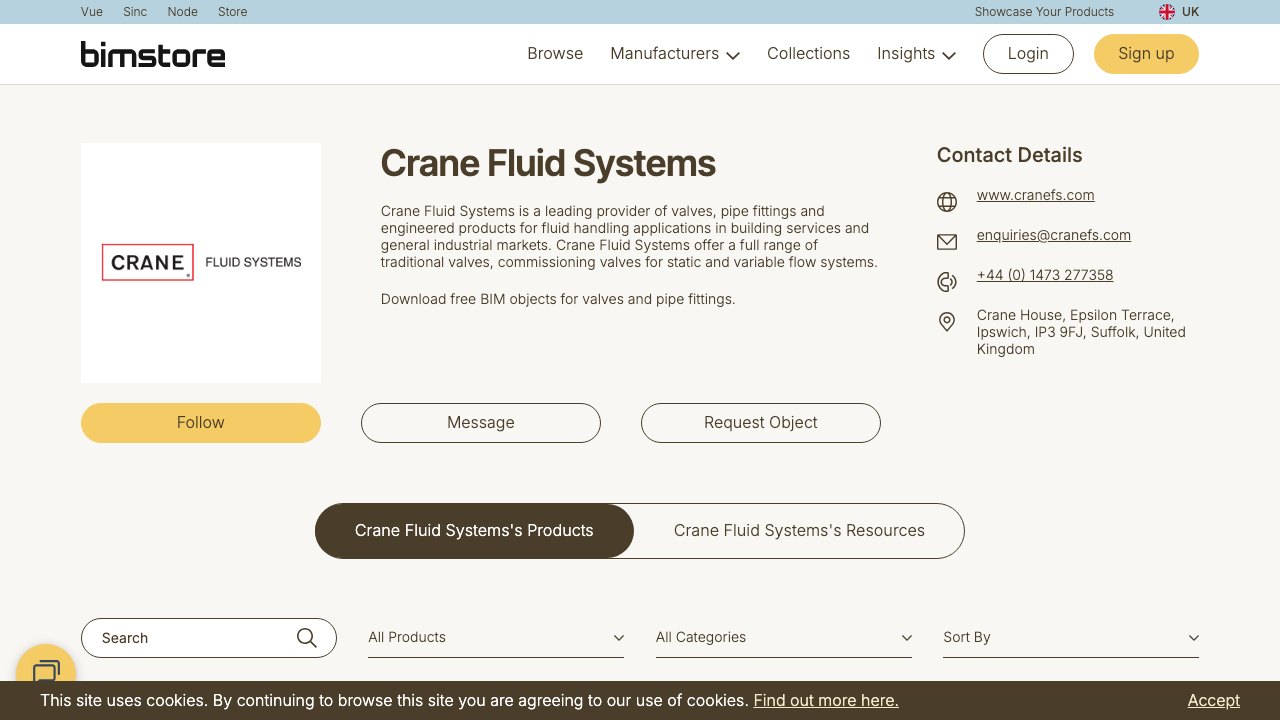Click the UK flag icon
Screen dimensions: 1280x720
pyautogui.click(x=1166, y=12)
